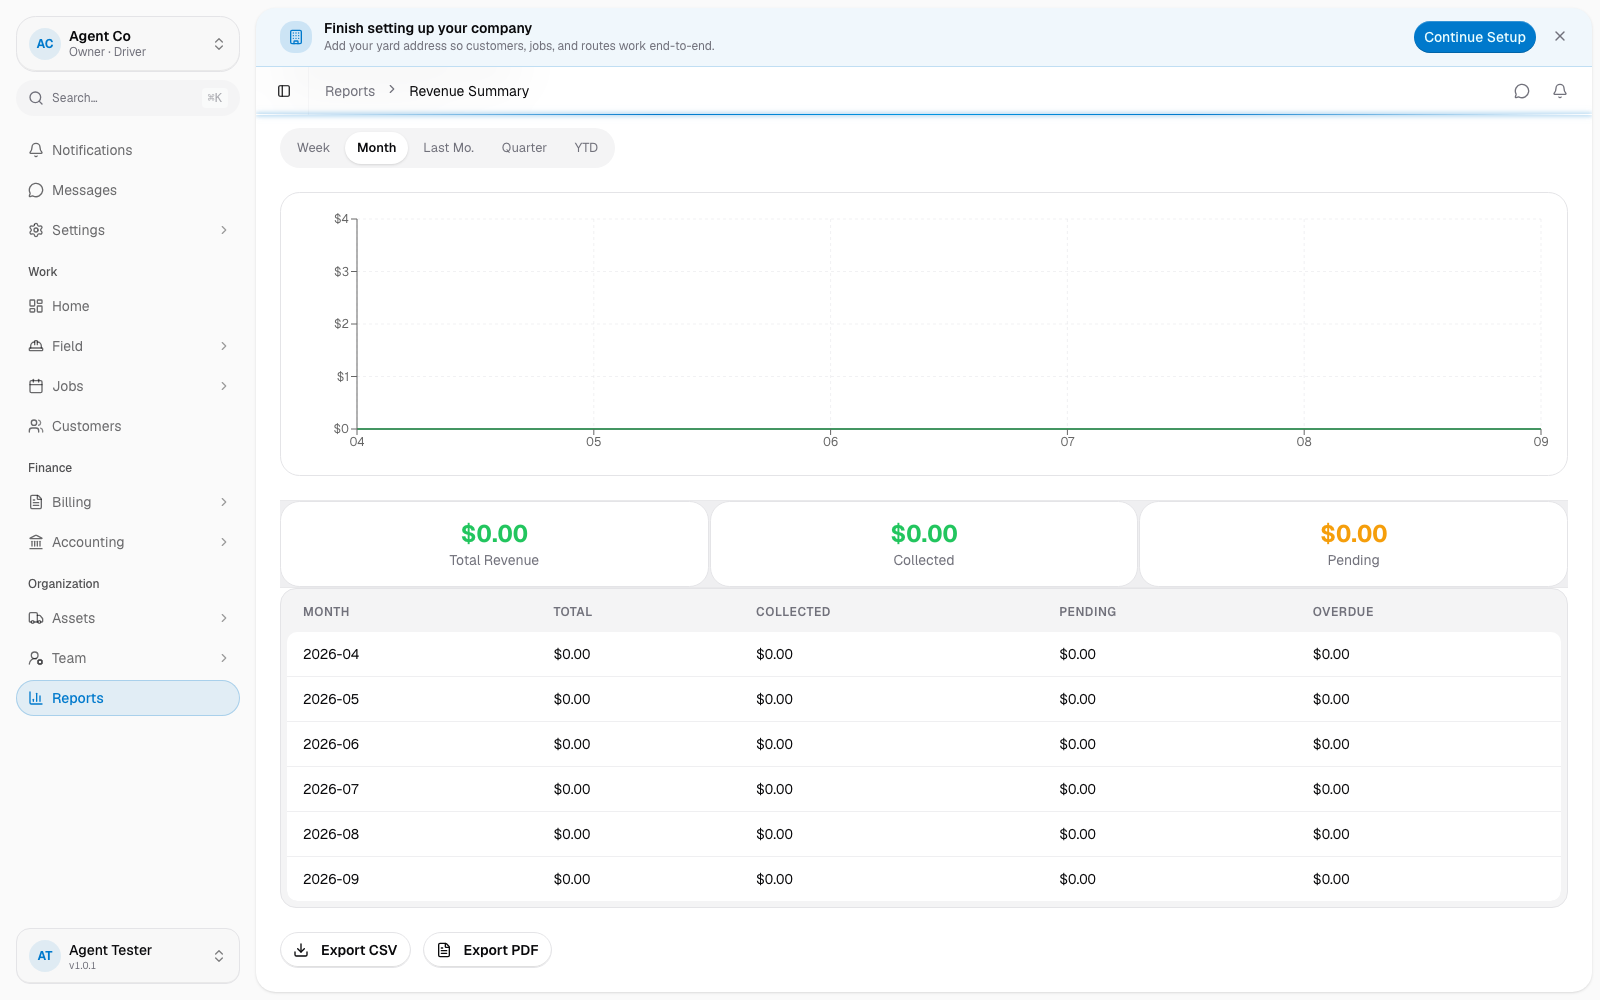The width and height of the screenshot is (1600, 1000).
Task: Open bell alerts icon in top bar
Action: pos(1560,91)
